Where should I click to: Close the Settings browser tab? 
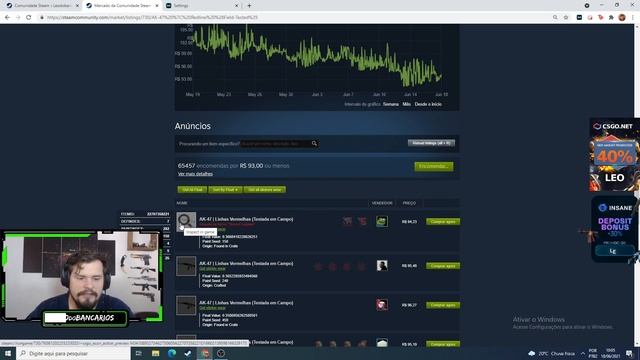pos(236,6)
